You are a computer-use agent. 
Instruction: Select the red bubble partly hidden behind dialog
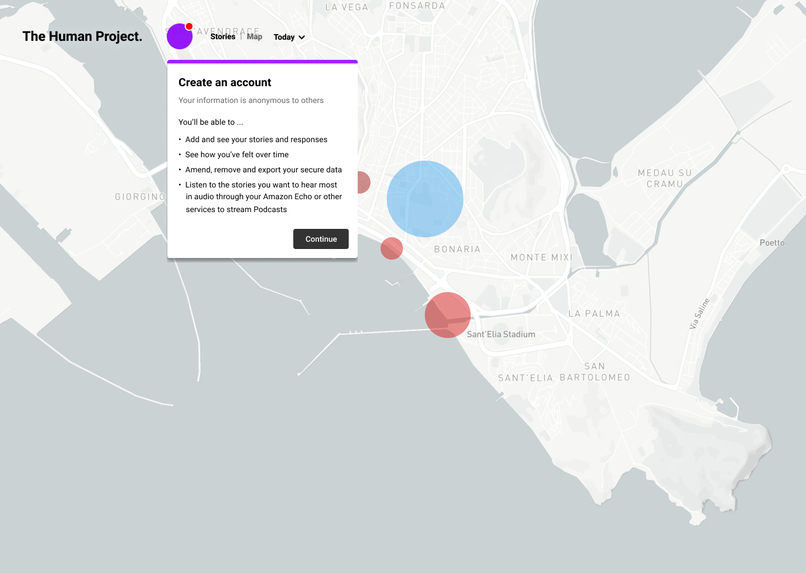pyautogui.click(x=363, y=182)
